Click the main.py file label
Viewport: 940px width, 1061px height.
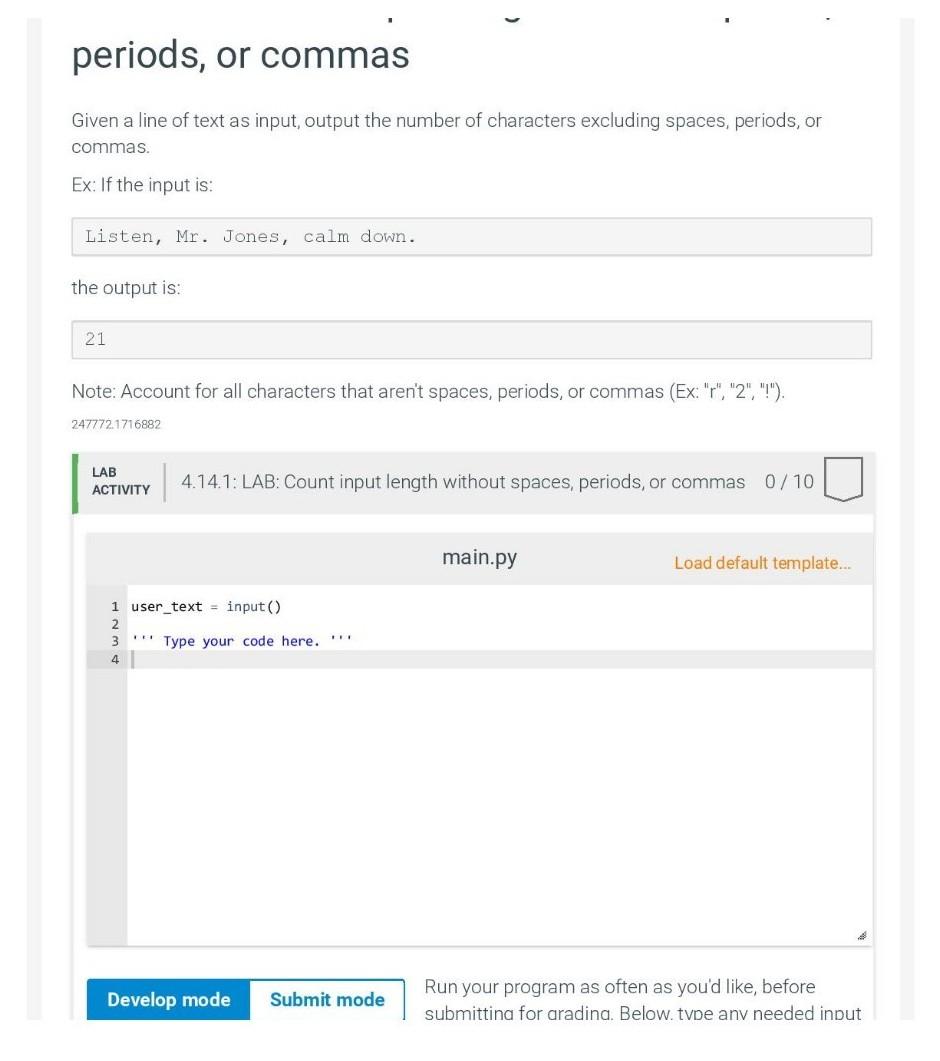[479, 557]
